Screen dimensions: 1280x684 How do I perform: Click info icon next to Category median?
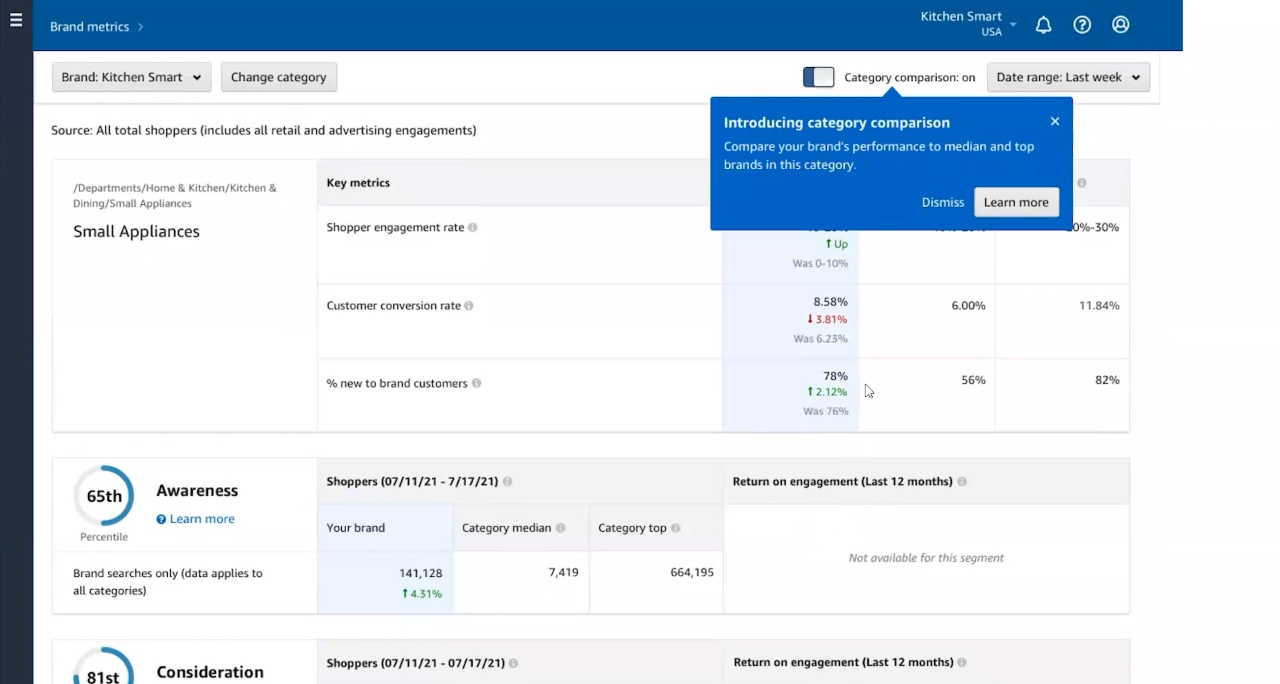(560, 528)
